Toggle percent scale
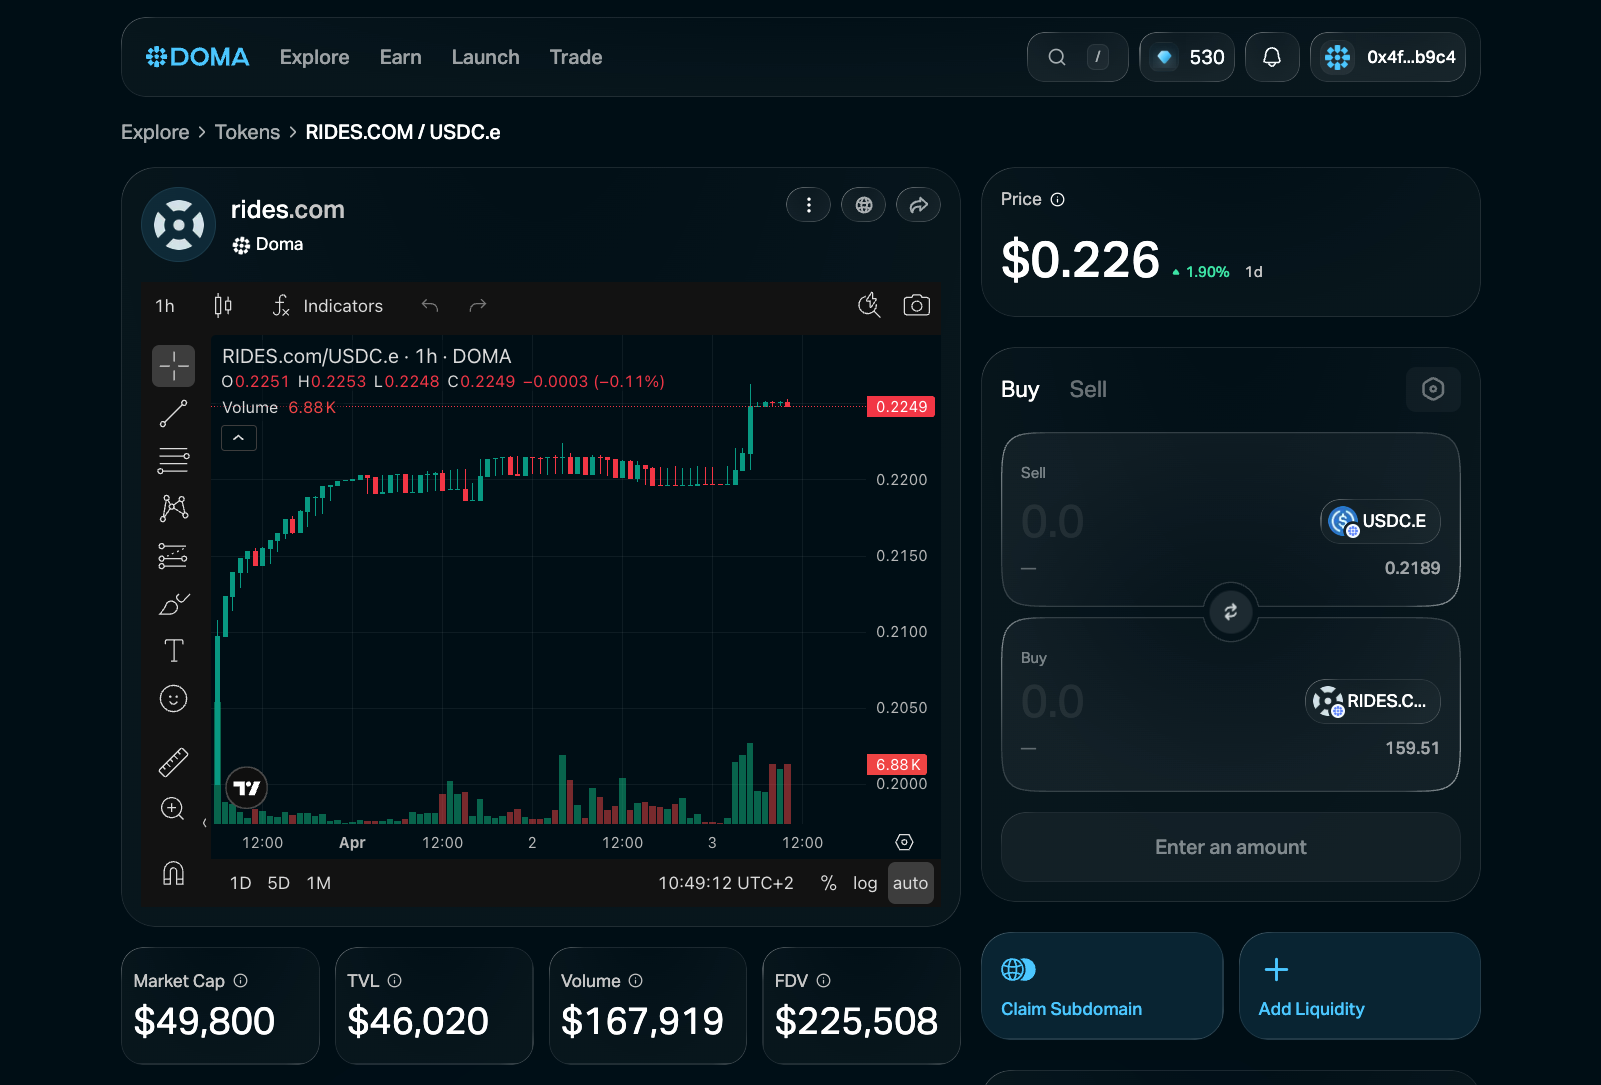Image resolution: width=1601 pixels, height=1085 pixels. pos(828,883)
